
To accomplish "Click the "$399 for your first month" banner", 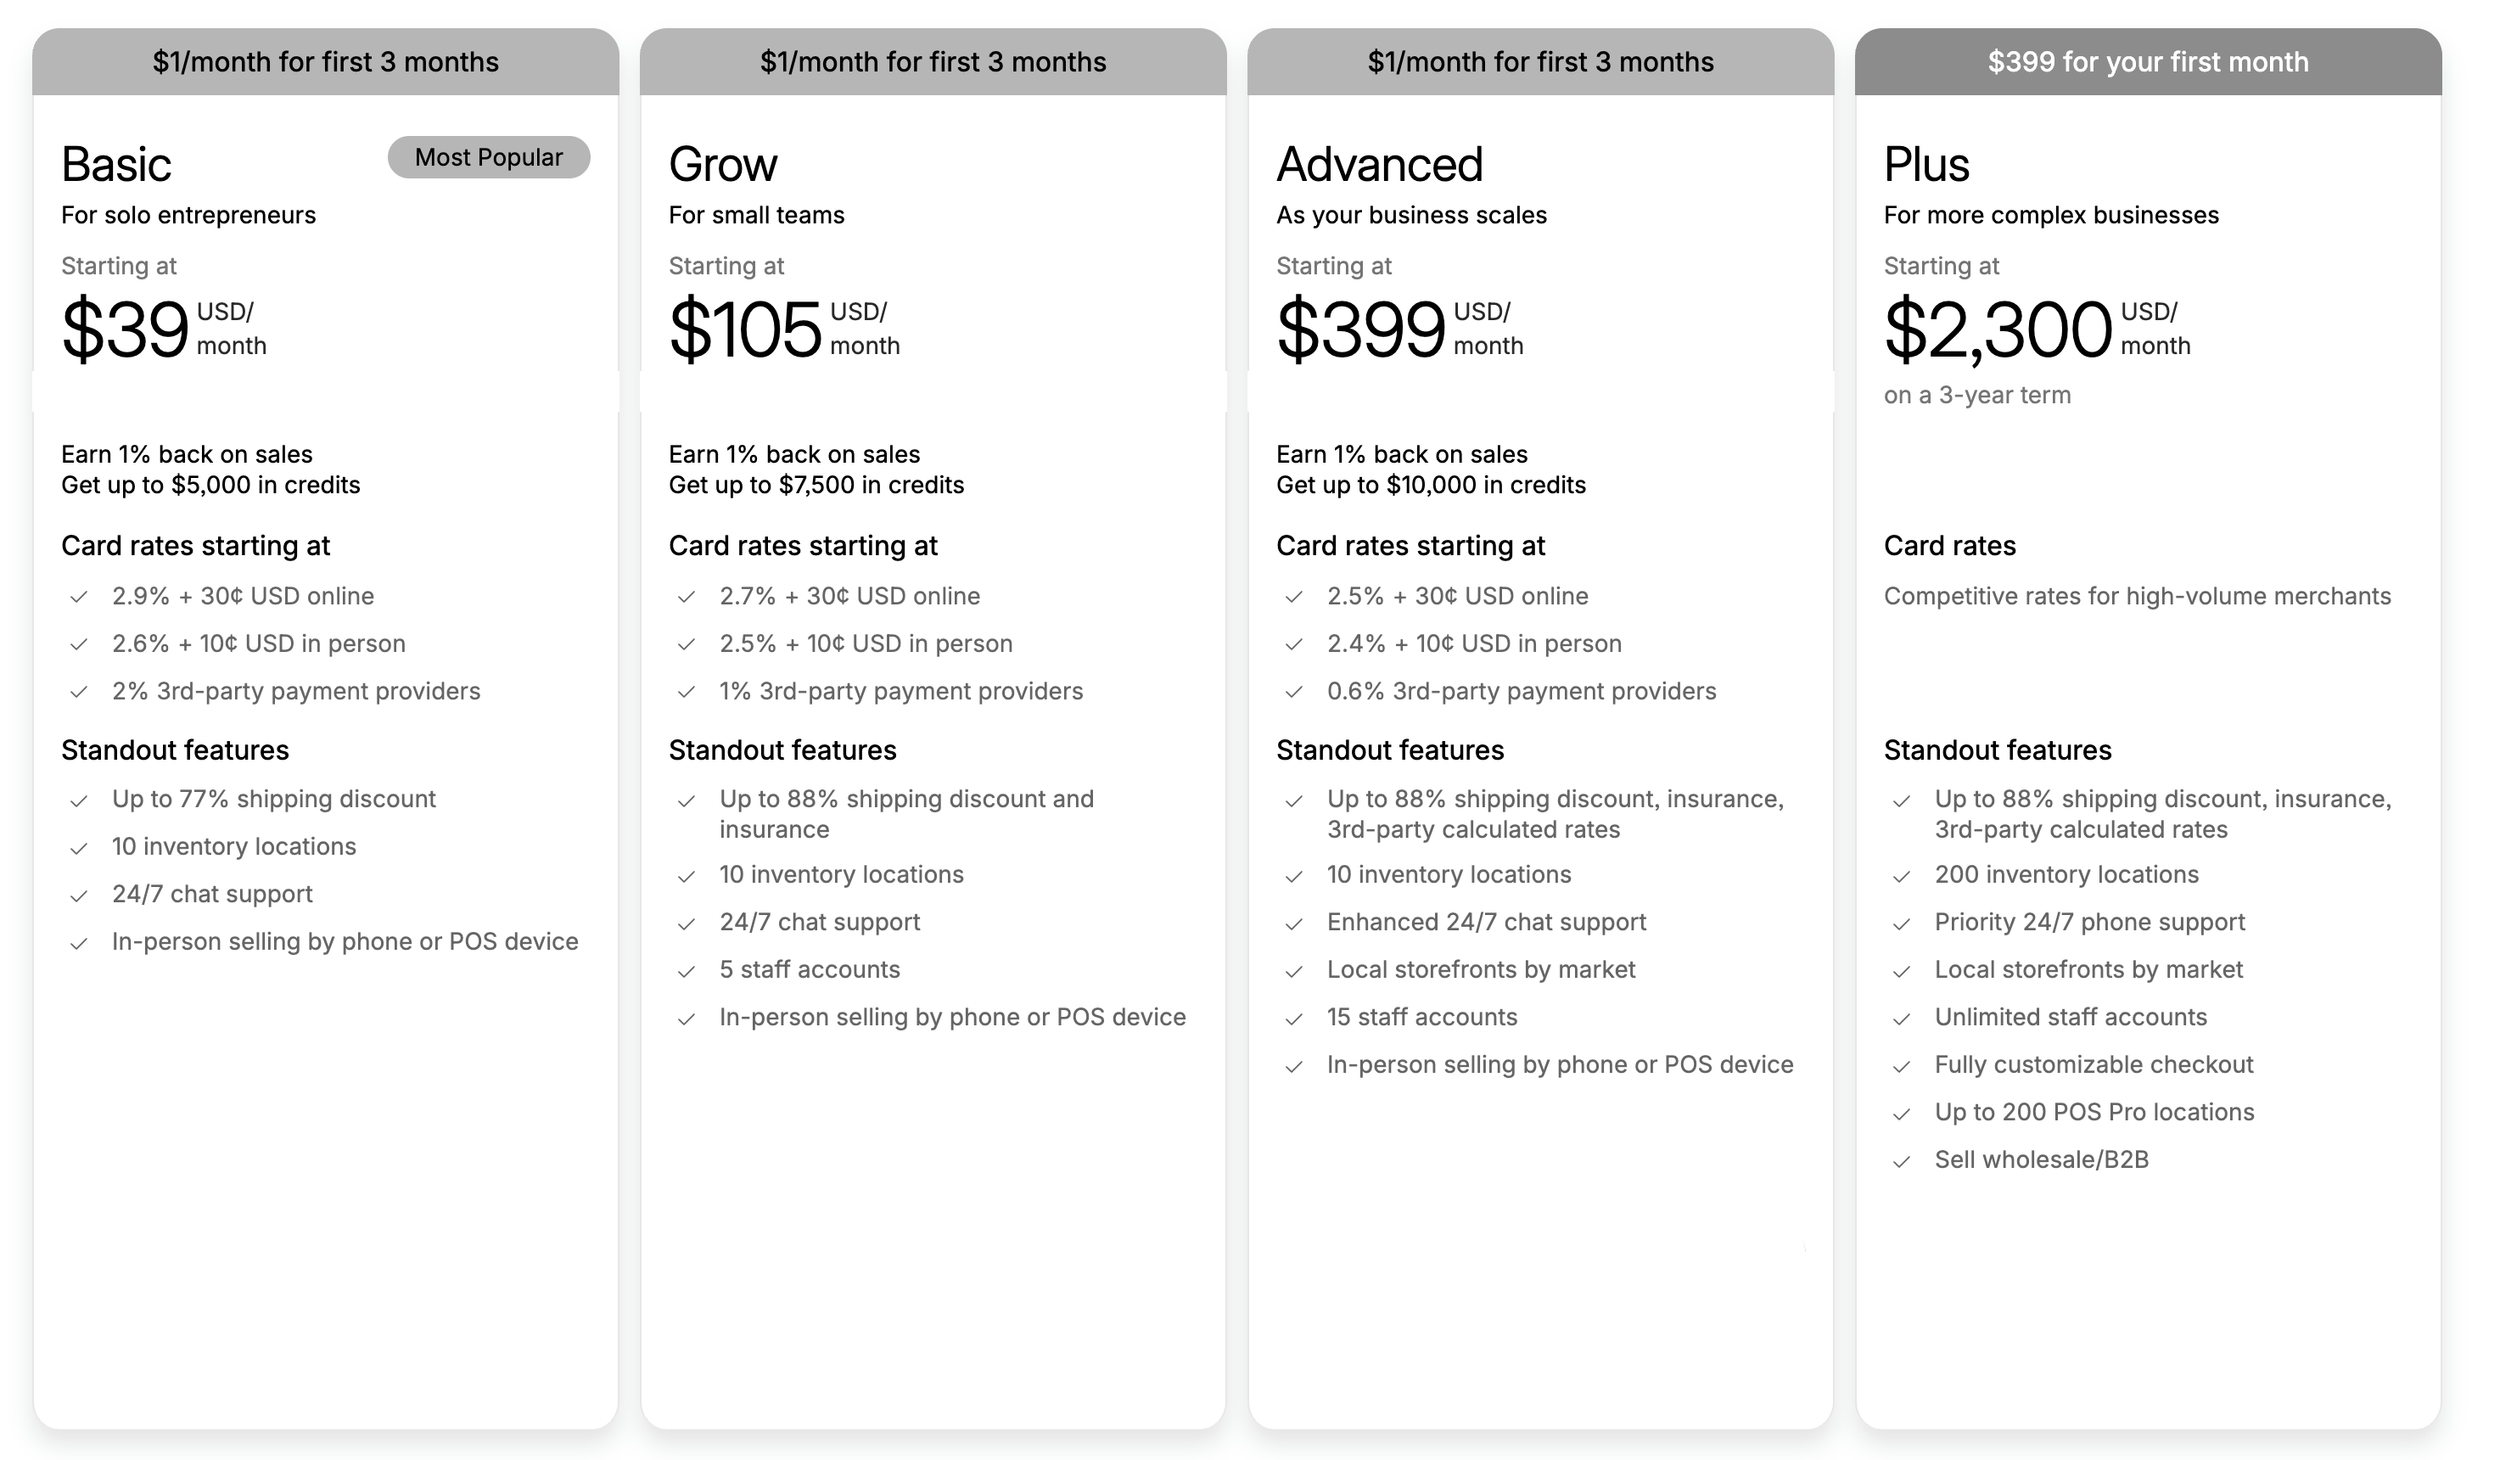I will (2147, 62).
